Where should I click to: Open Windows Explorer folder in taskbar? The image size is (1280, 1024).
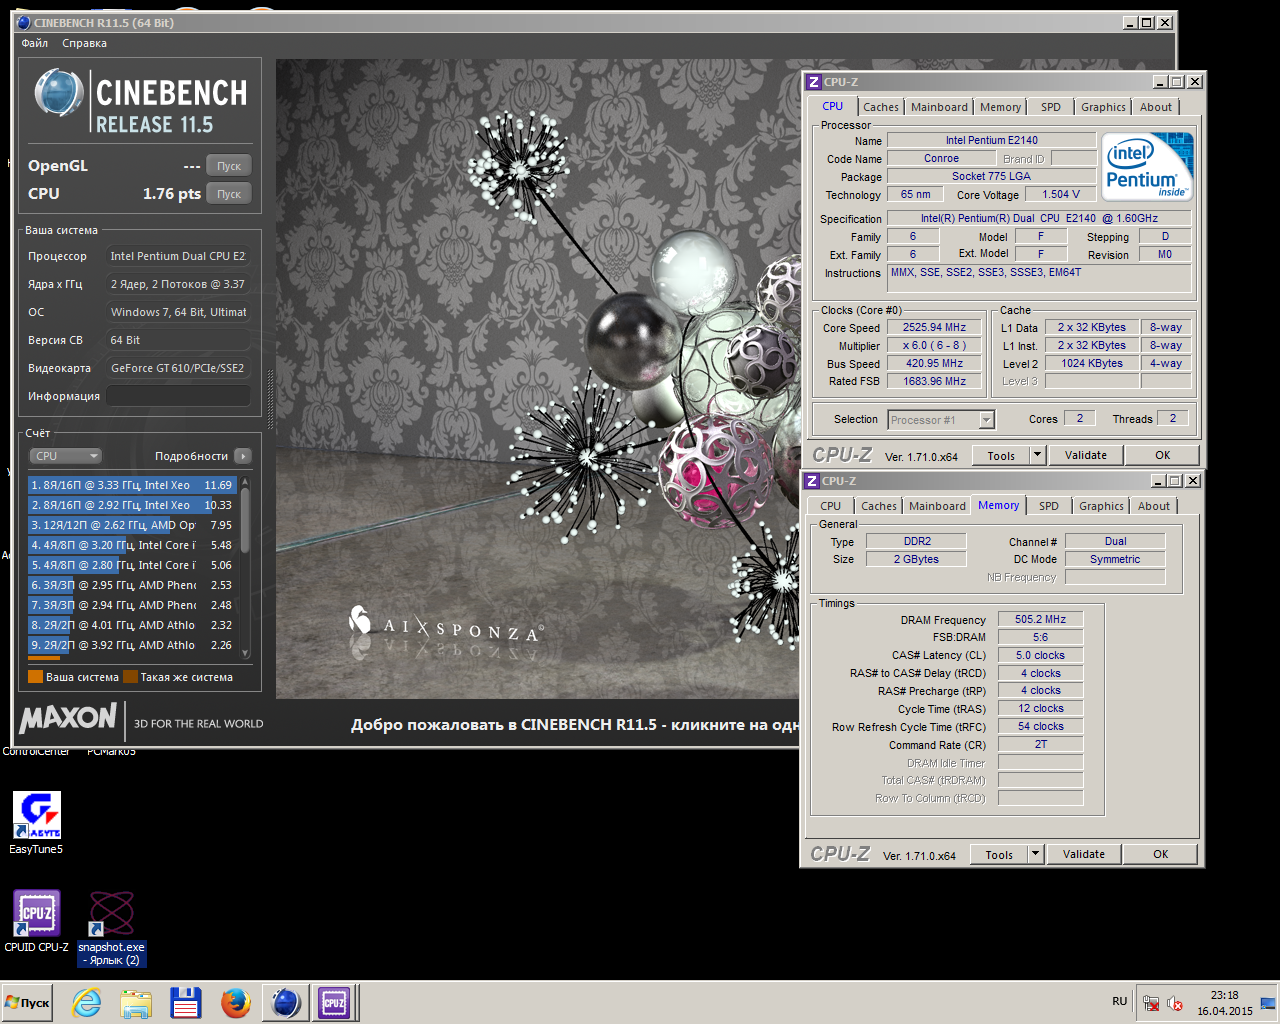pyautogui.click(x=136, y=1002)
